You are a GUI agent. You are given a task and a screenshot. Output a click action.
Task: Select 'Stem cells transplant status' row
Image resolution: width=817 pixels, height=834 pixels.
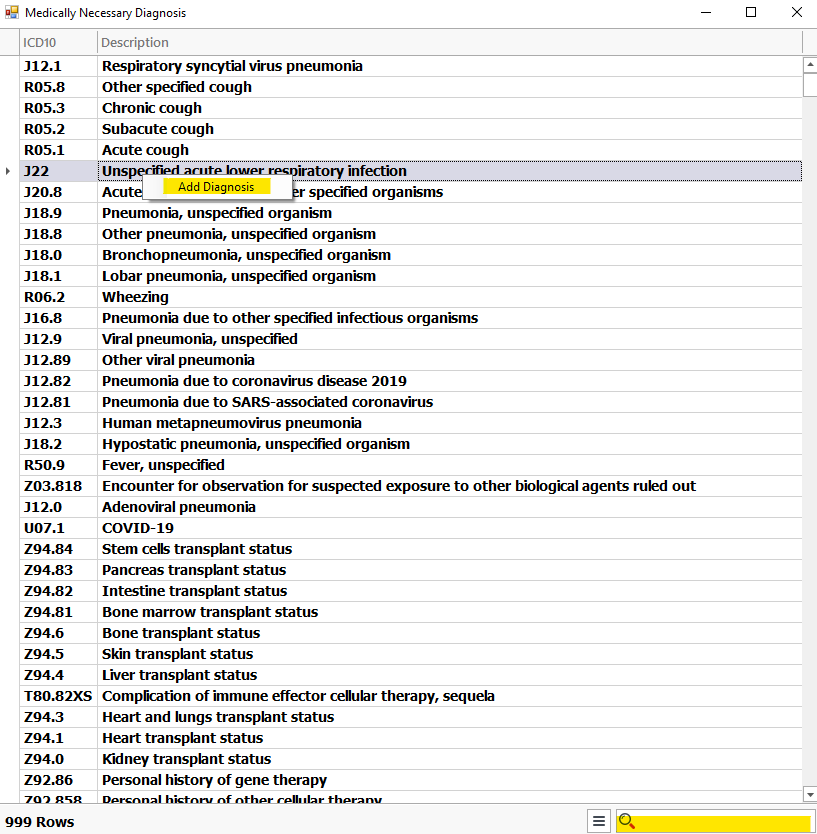411,549
